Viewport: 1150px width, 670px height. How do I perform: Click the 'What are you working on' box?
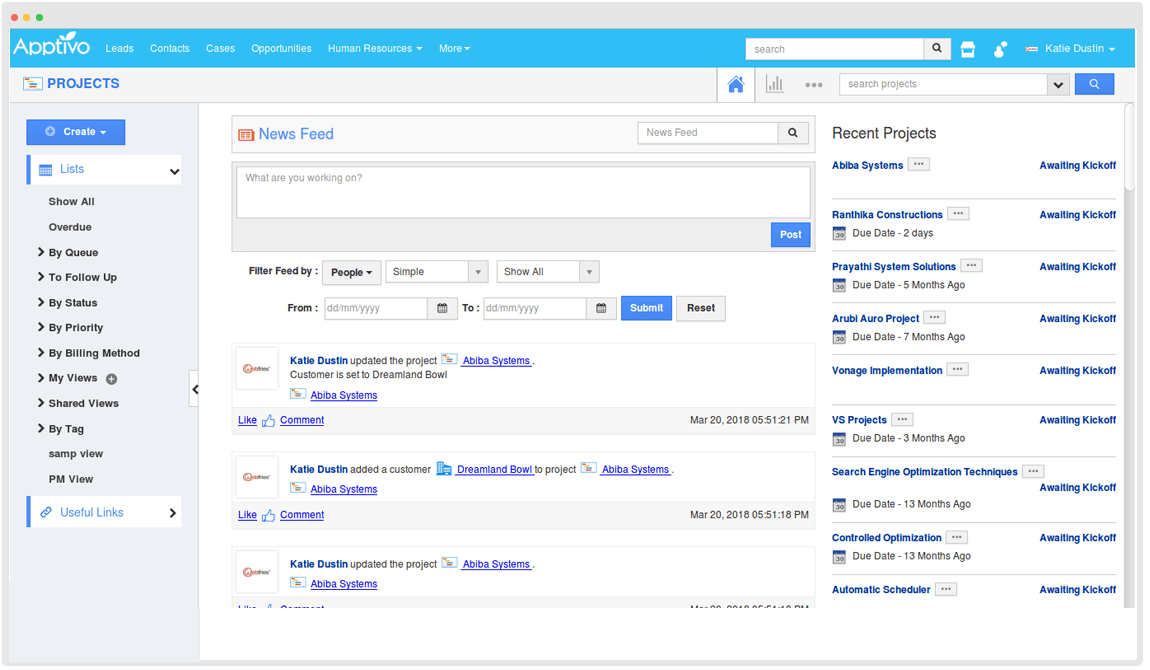[x=523, y=191]
